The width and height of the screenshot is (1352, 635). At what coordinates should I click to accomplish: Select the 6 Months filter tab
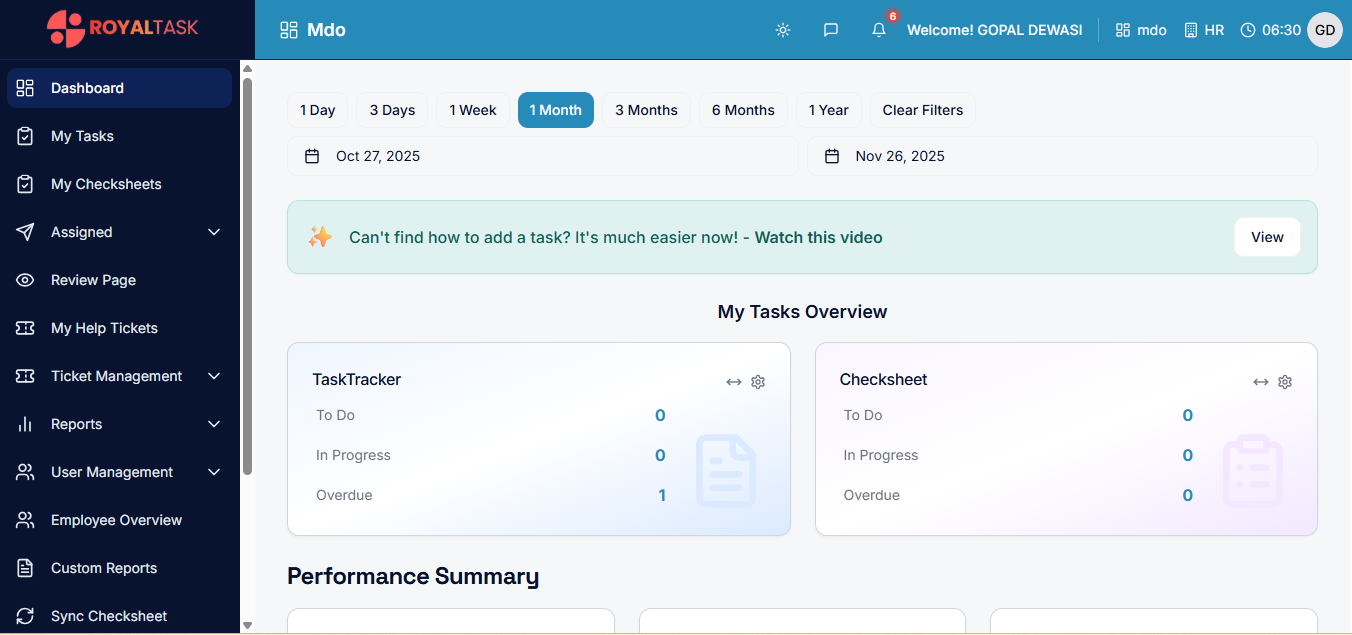743,110
